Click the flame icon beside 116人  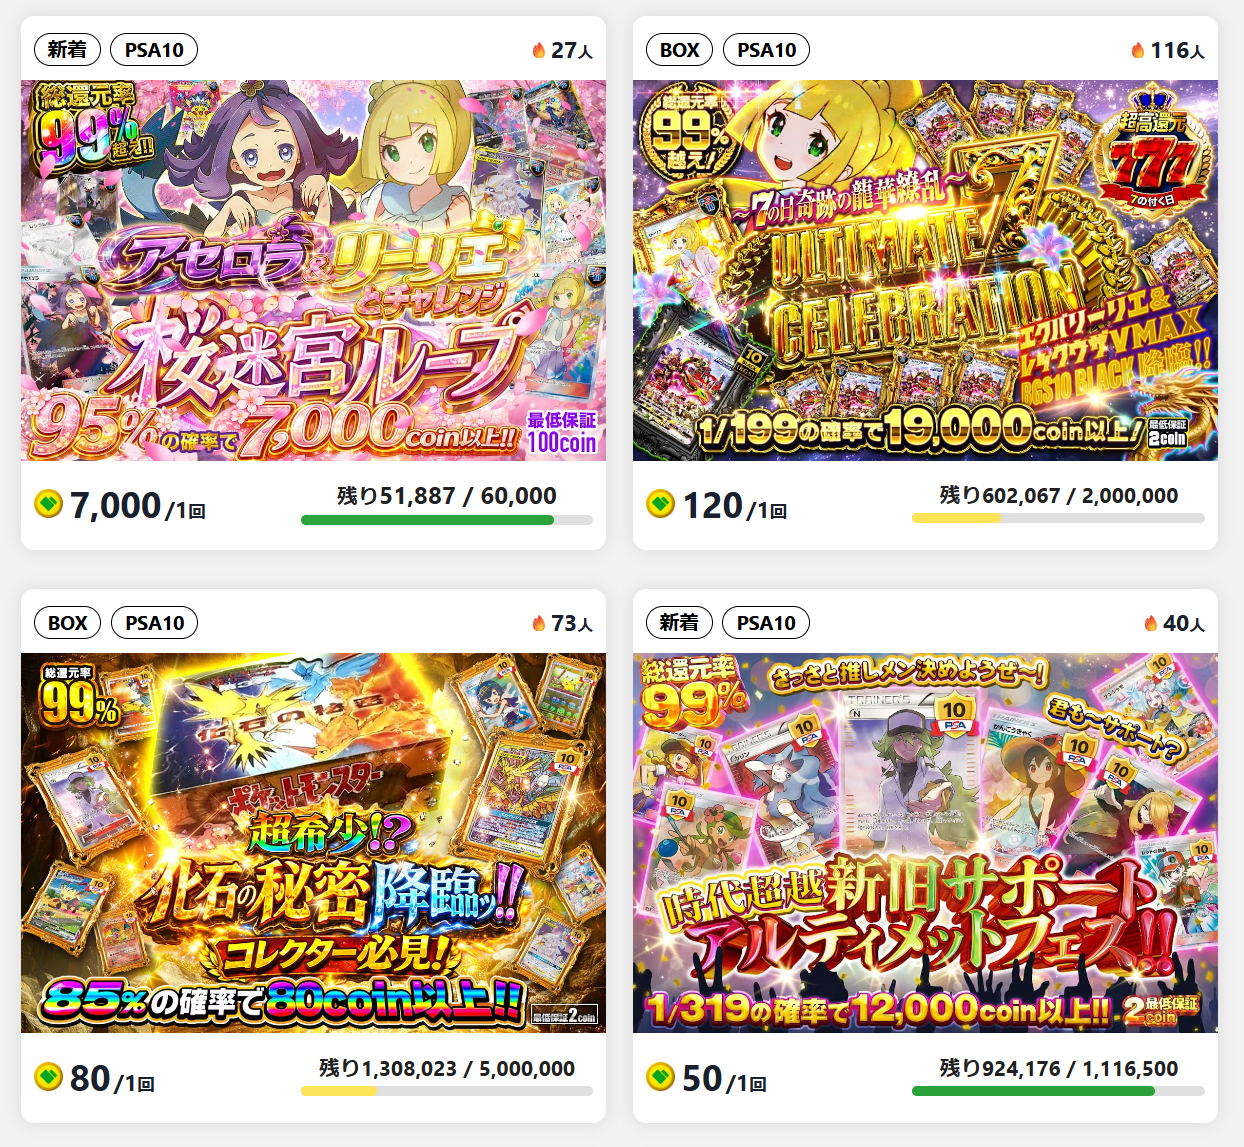pos(1138,50)
